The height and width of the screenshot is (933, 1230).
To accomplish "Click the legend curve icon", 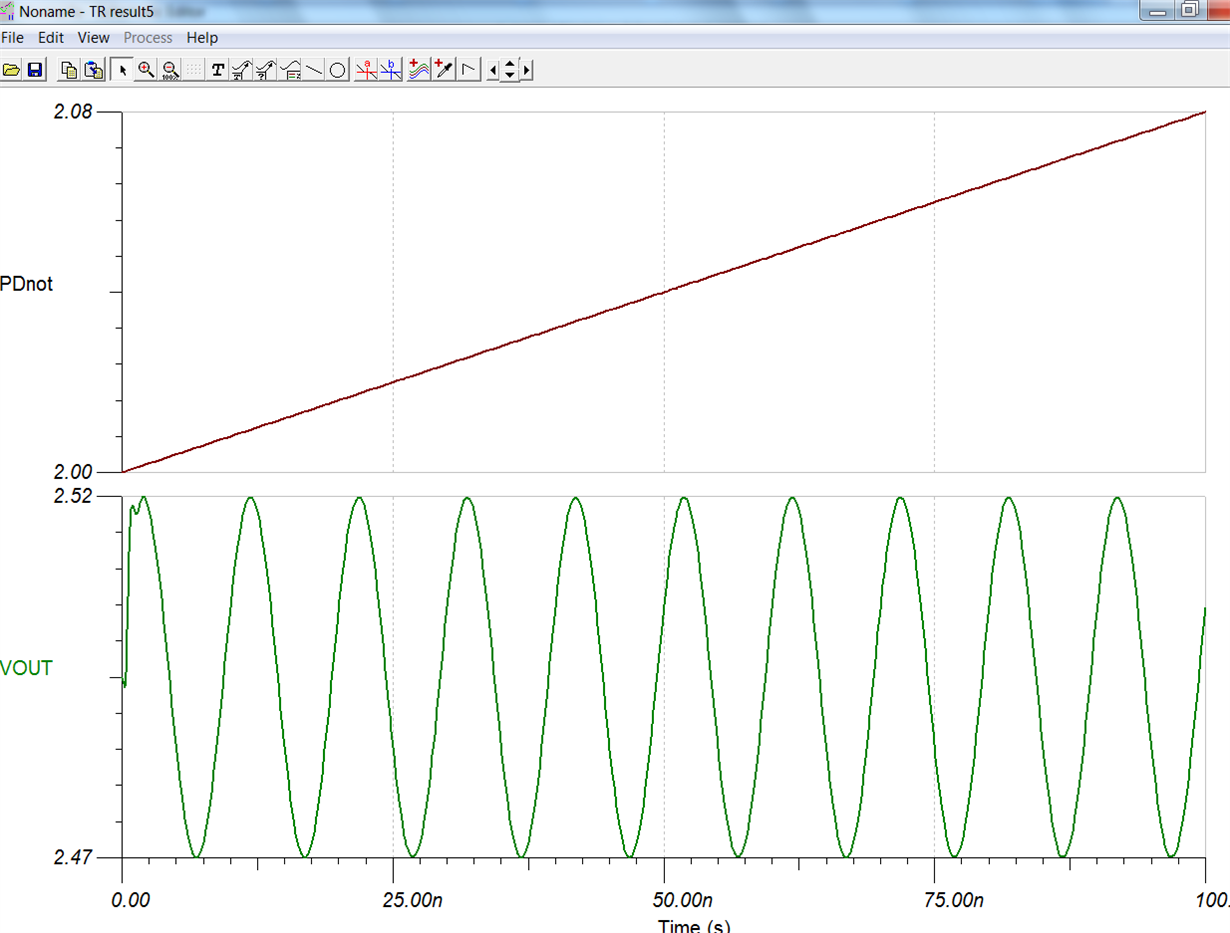I will [290, 70].
